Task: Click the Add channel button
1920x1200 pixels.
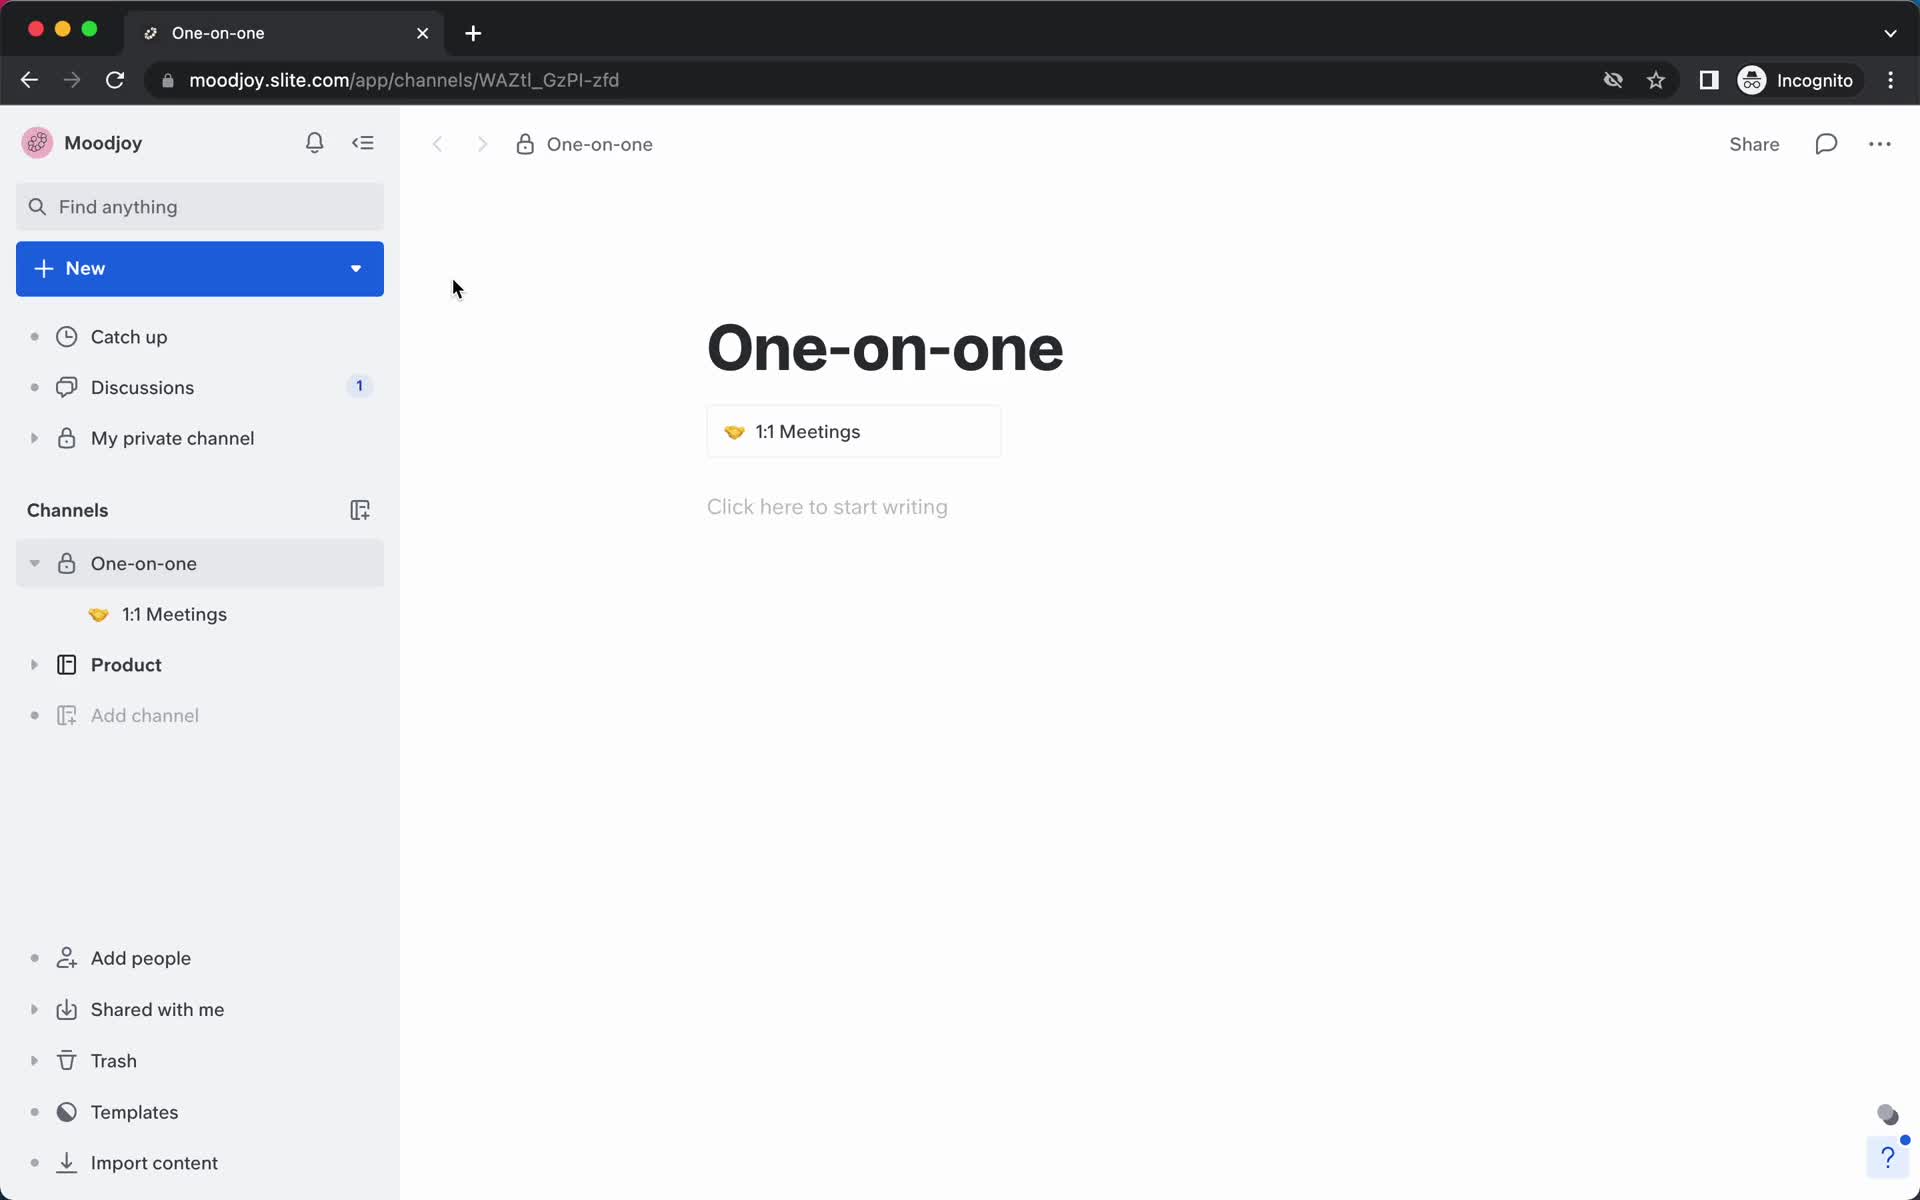Action: (x=144, y=715)
